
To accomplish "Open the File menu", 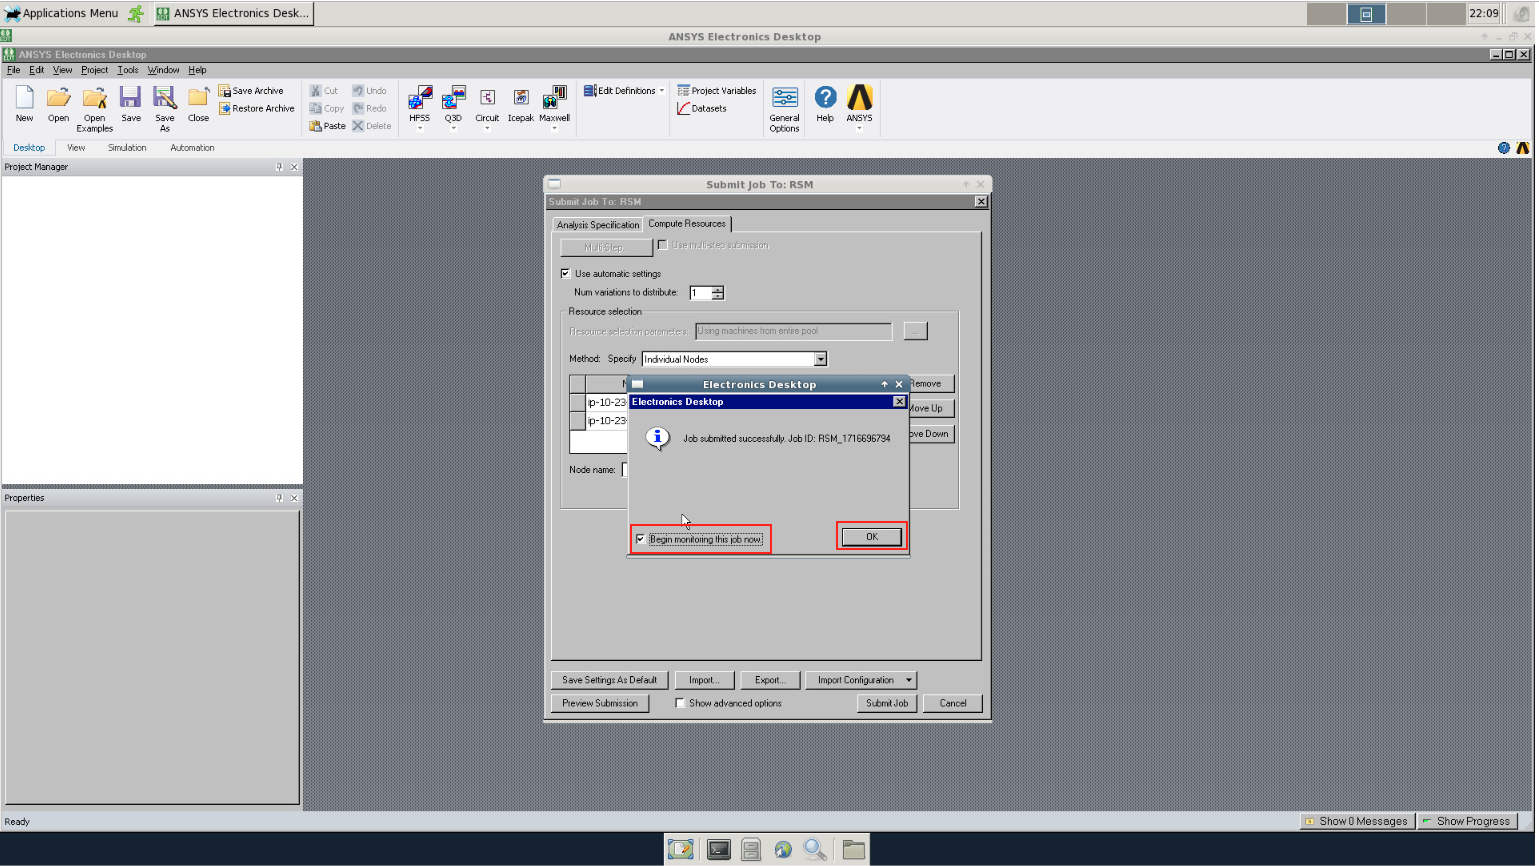I will (x=14, y=71).
